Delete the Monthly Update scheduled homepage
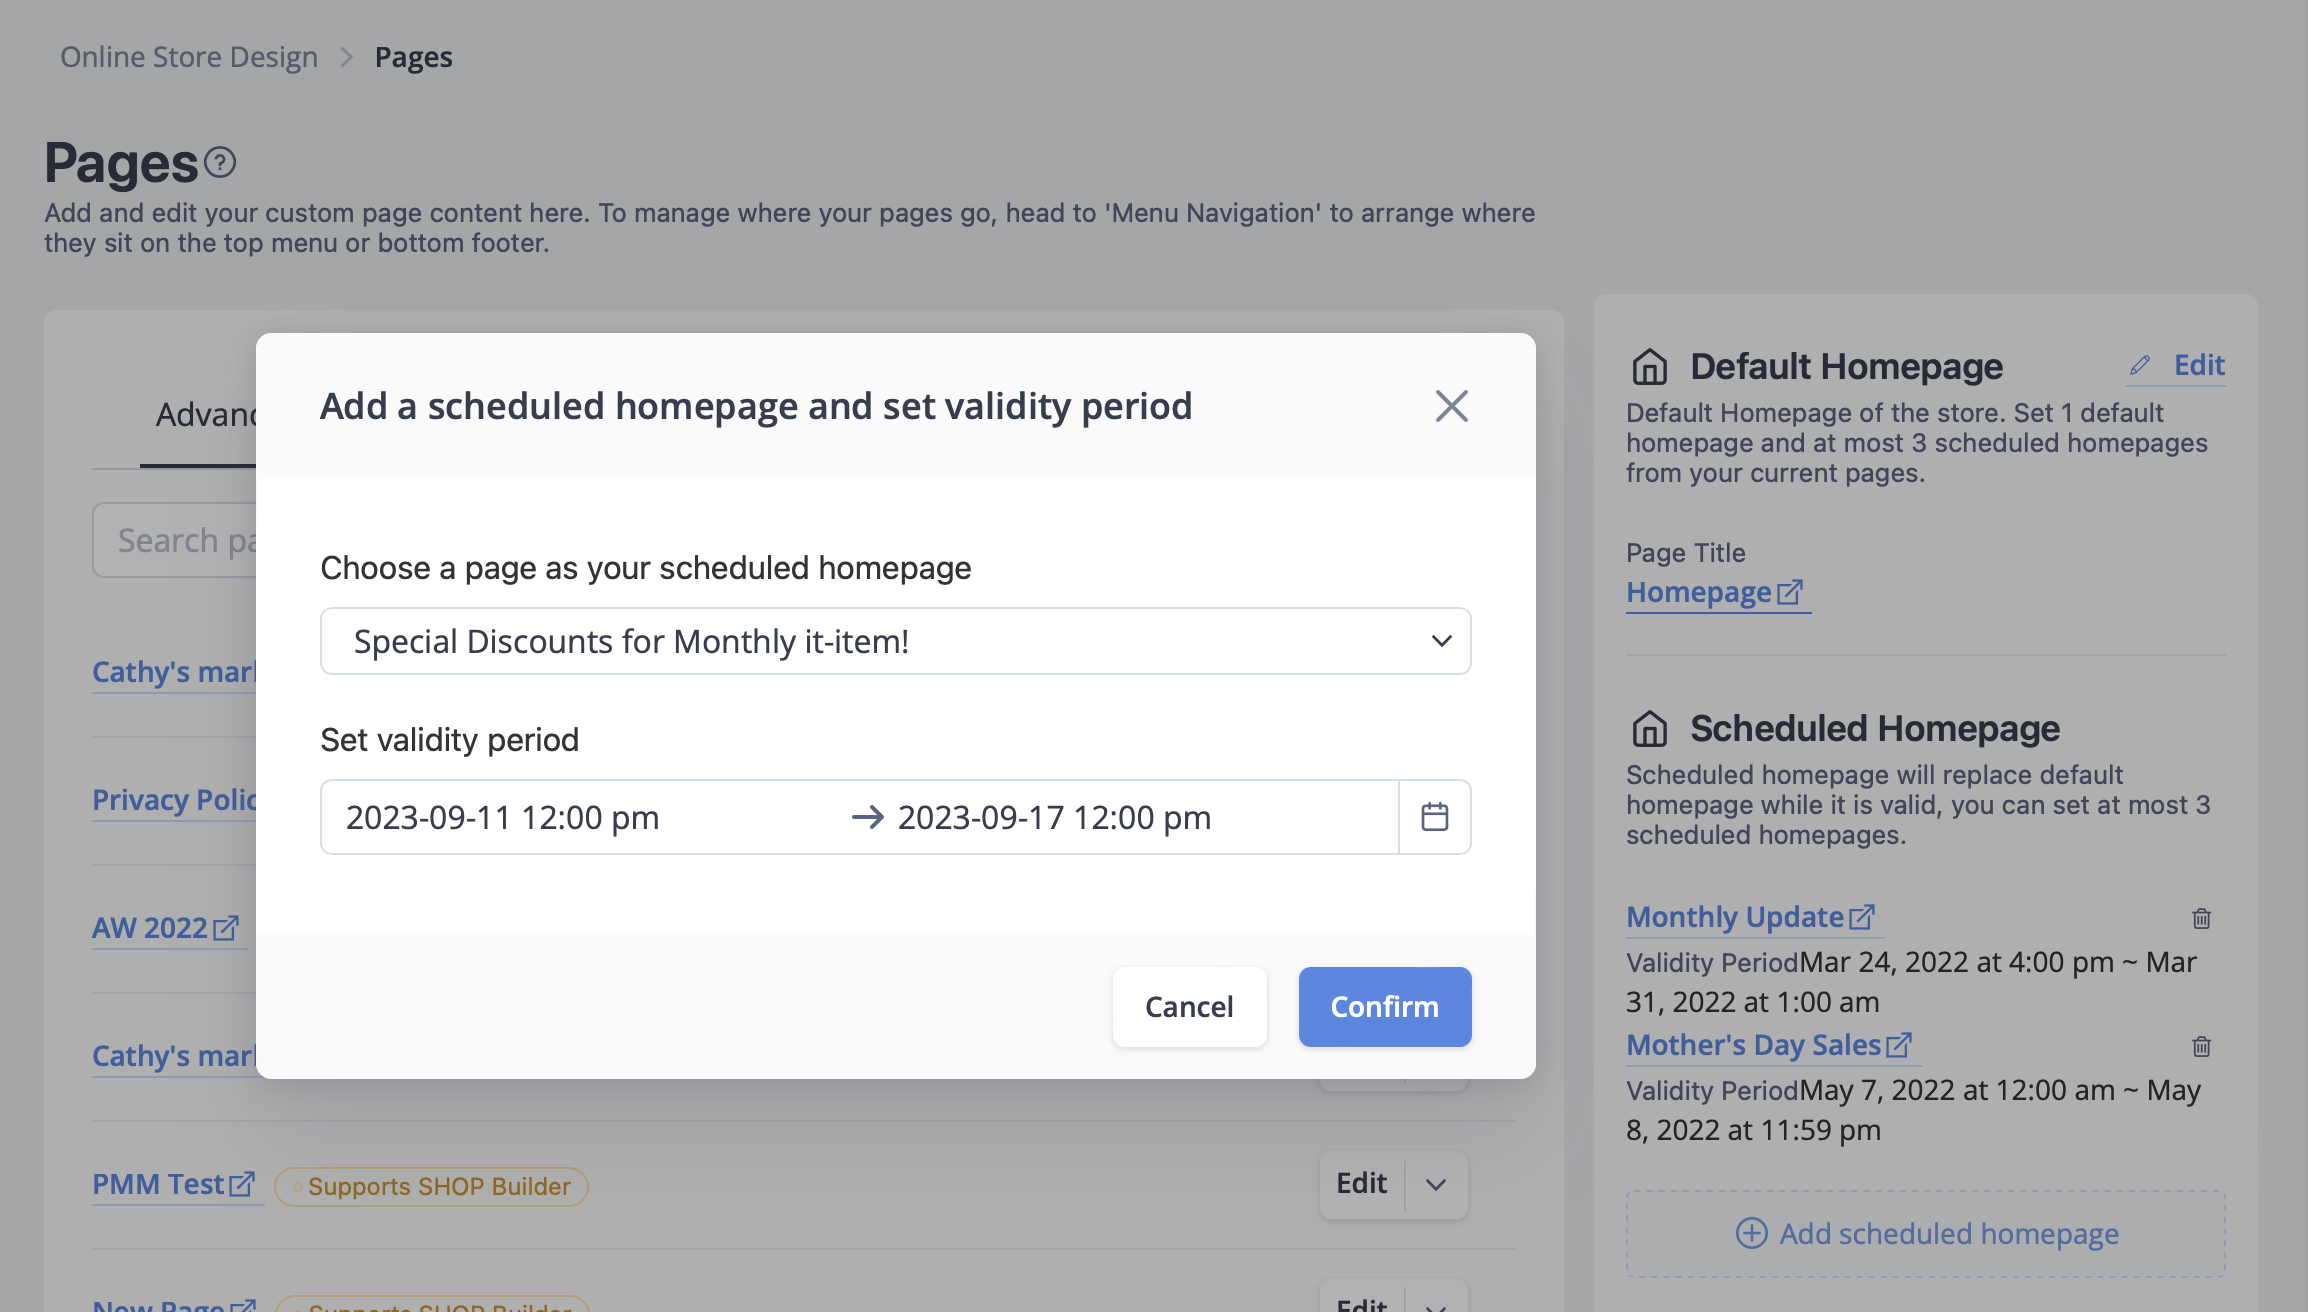This screenshot has width=2308, height=1312. point(2201,918)
